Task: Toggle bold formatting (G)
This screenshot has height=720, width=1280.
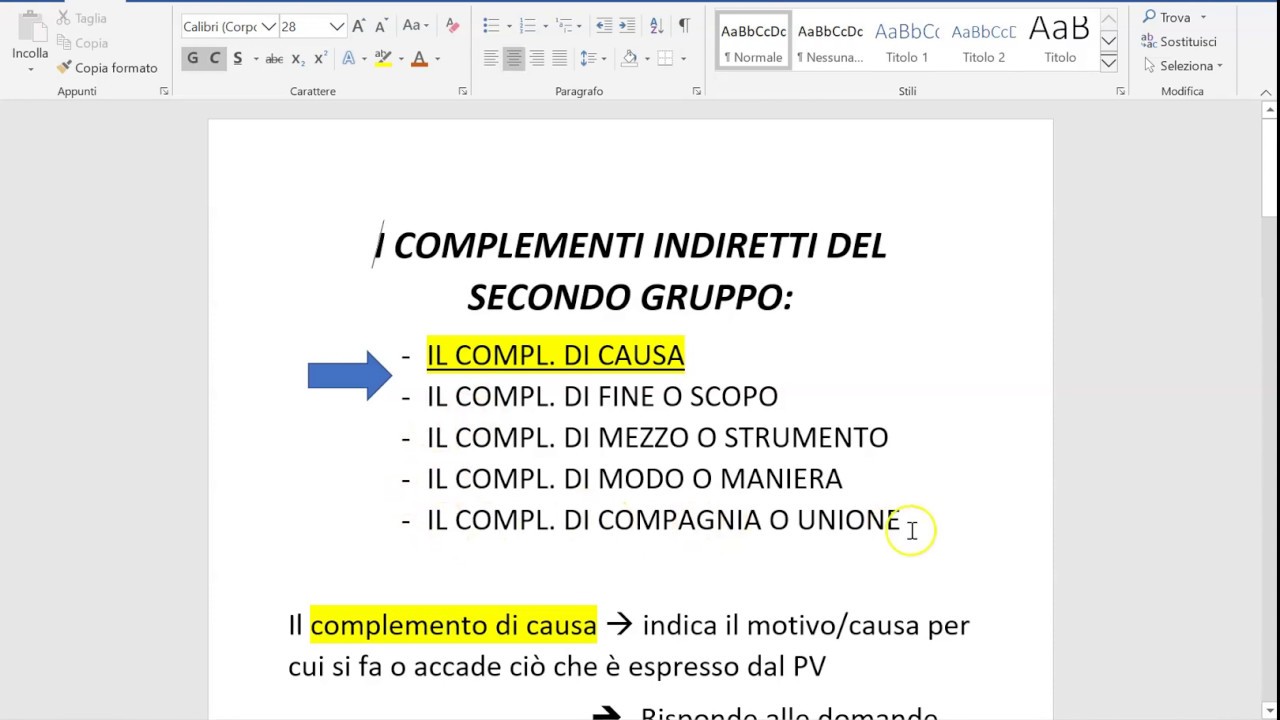Action: point(192,59)
